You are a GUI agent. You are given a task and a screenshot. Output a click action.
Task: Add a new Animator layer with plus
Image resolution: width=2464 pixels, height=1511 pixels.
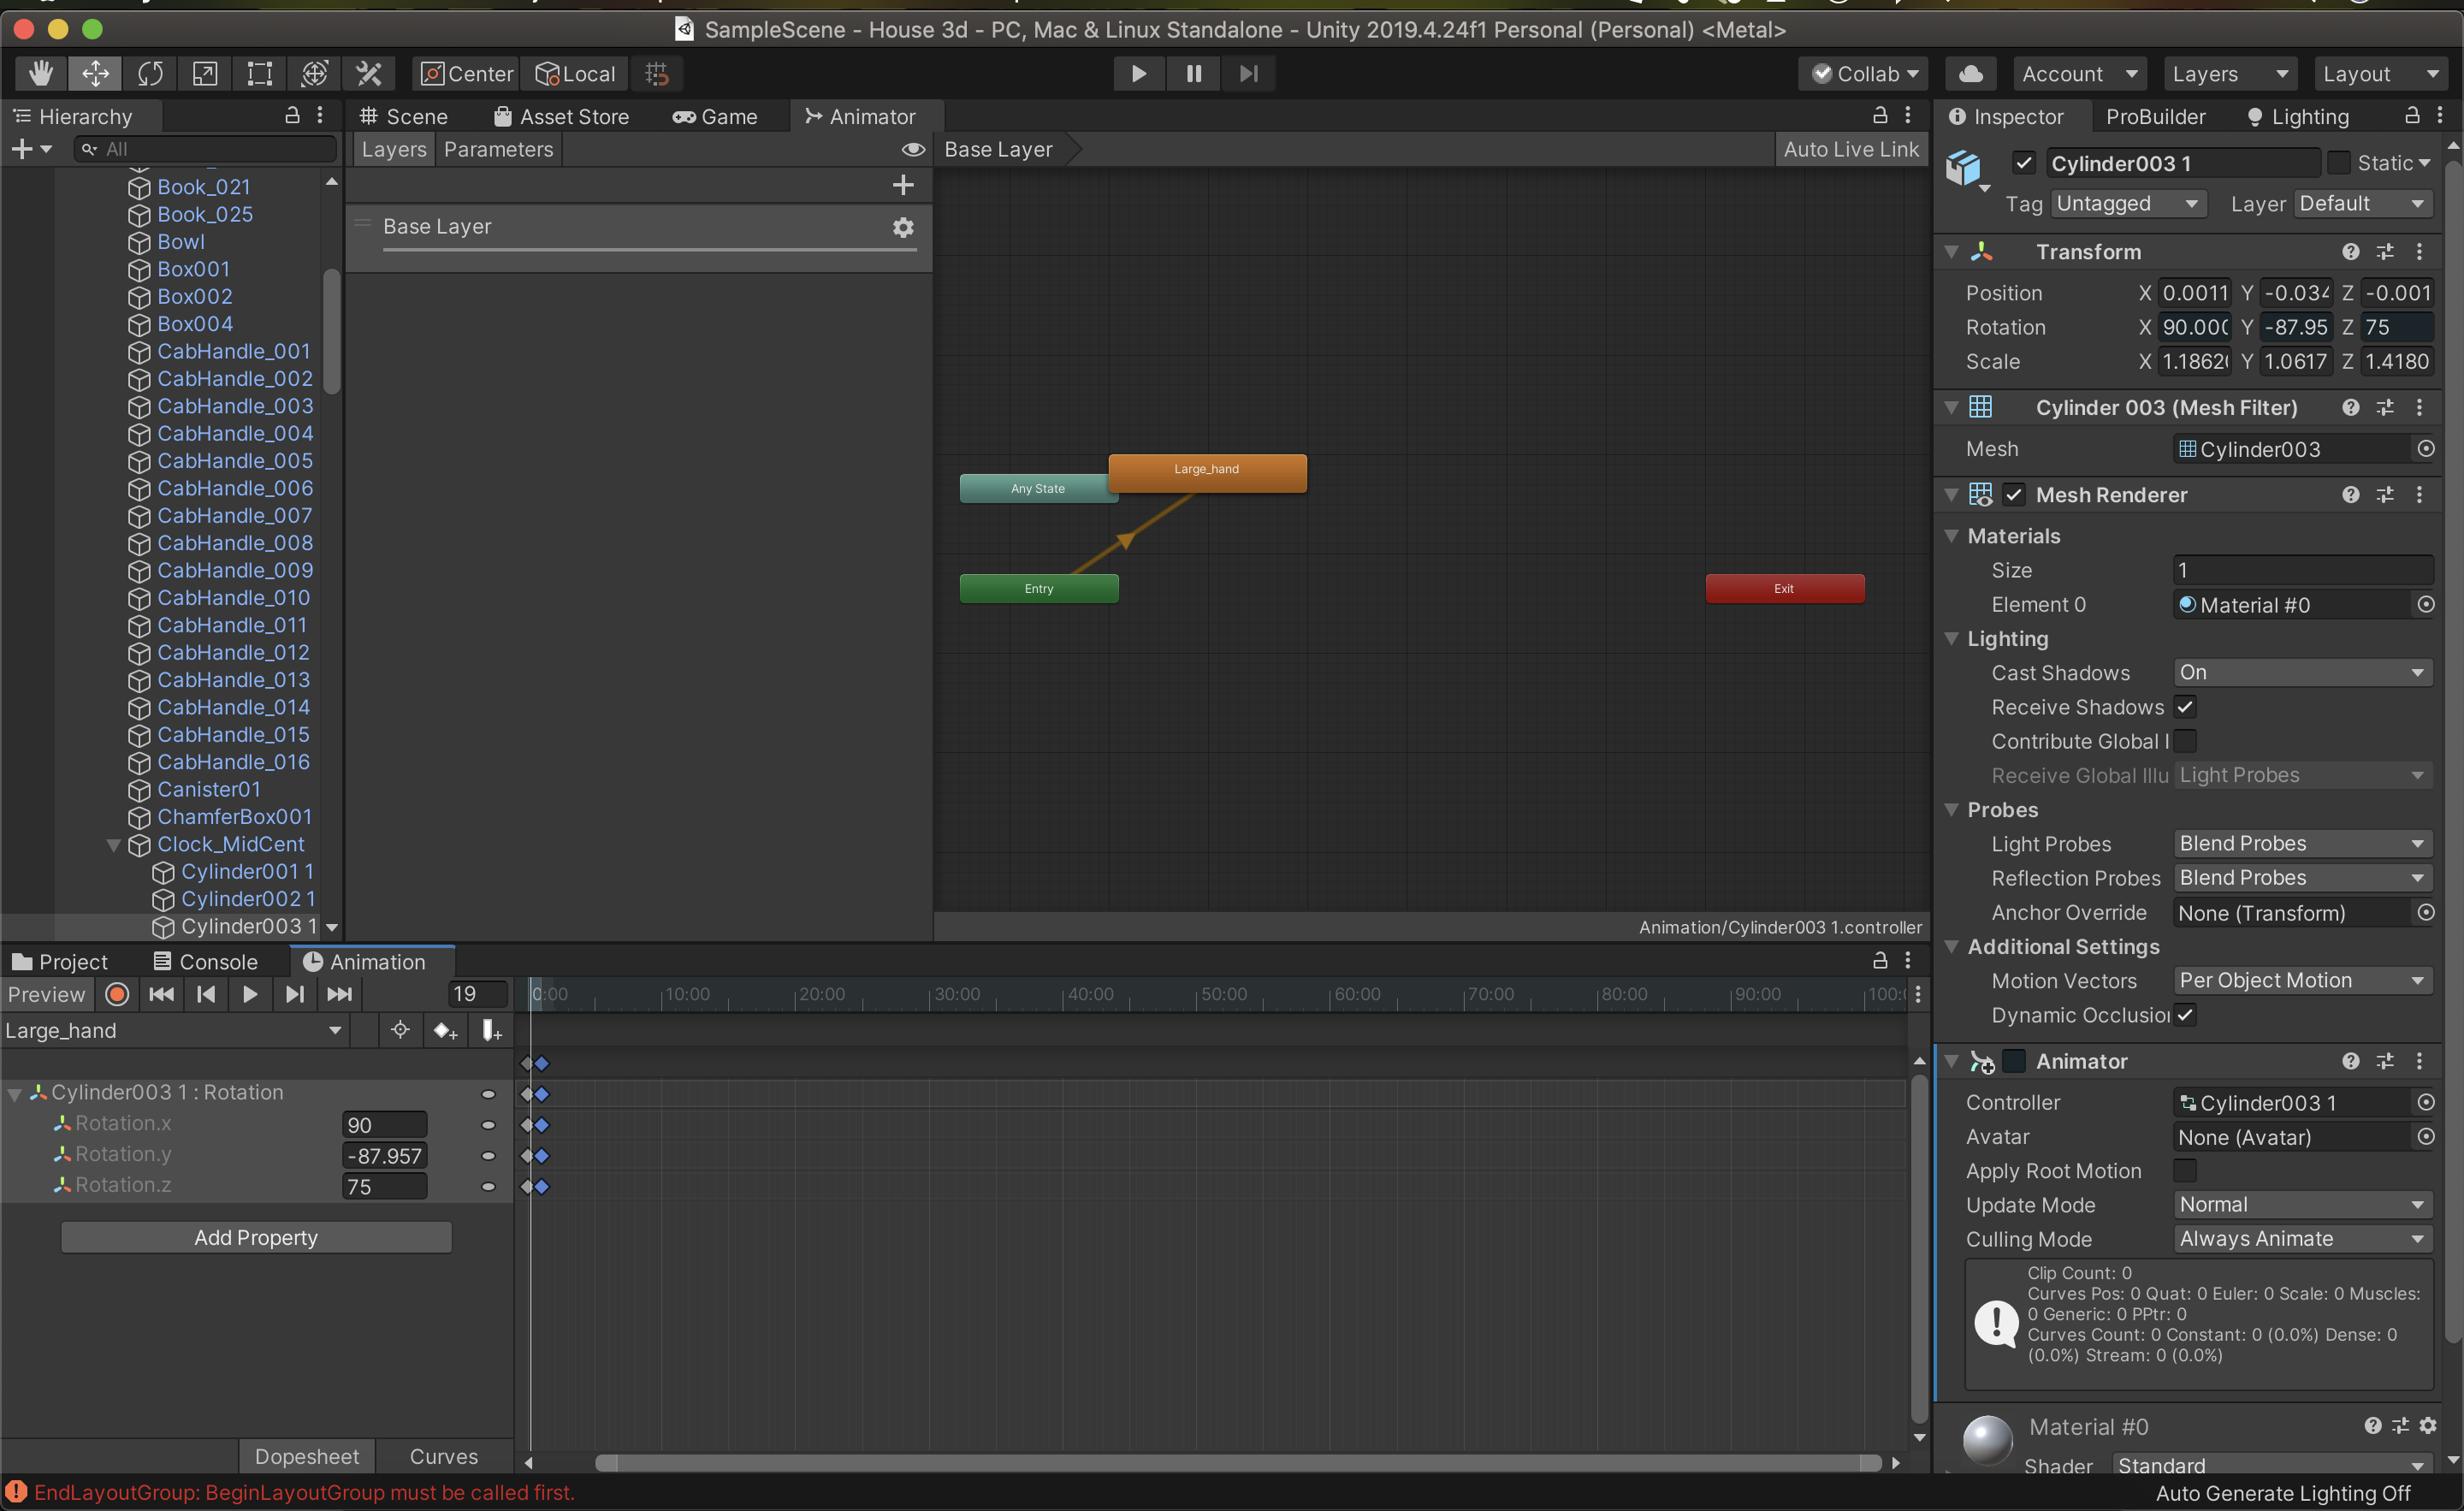[903, 185]
